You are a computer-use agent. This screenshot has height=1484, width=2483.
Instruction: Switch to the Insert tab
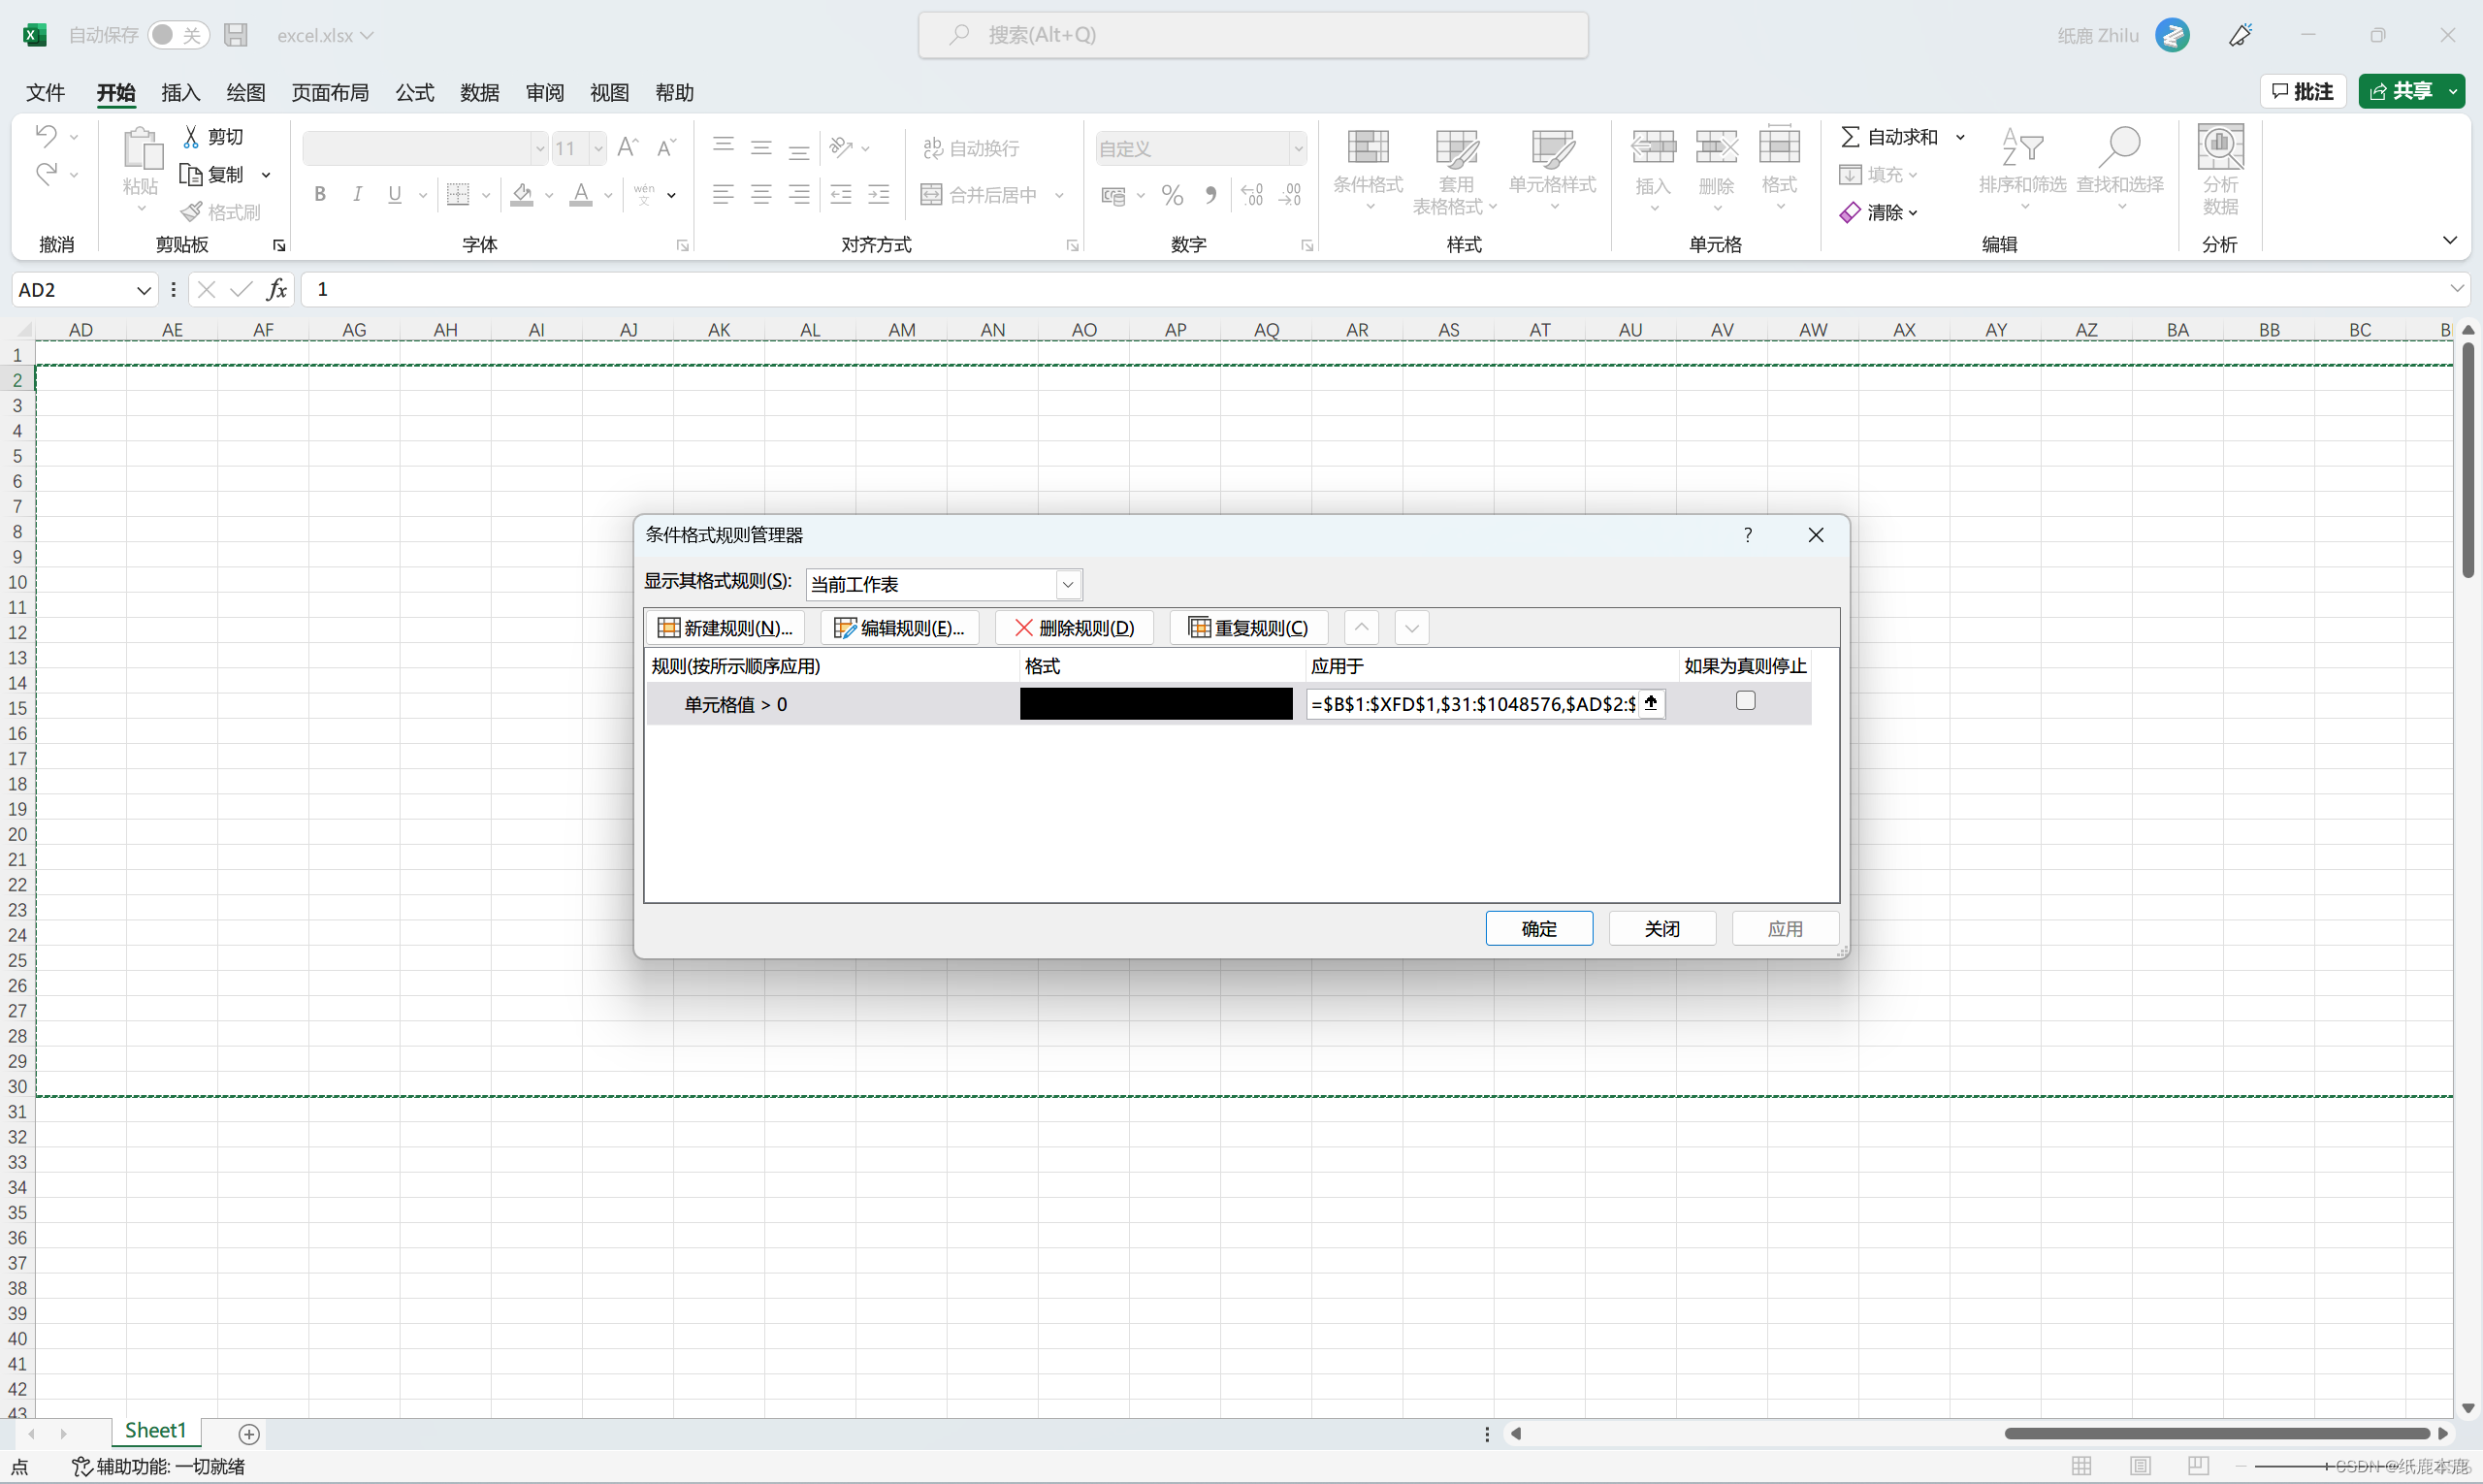click(x=180, y=93)
